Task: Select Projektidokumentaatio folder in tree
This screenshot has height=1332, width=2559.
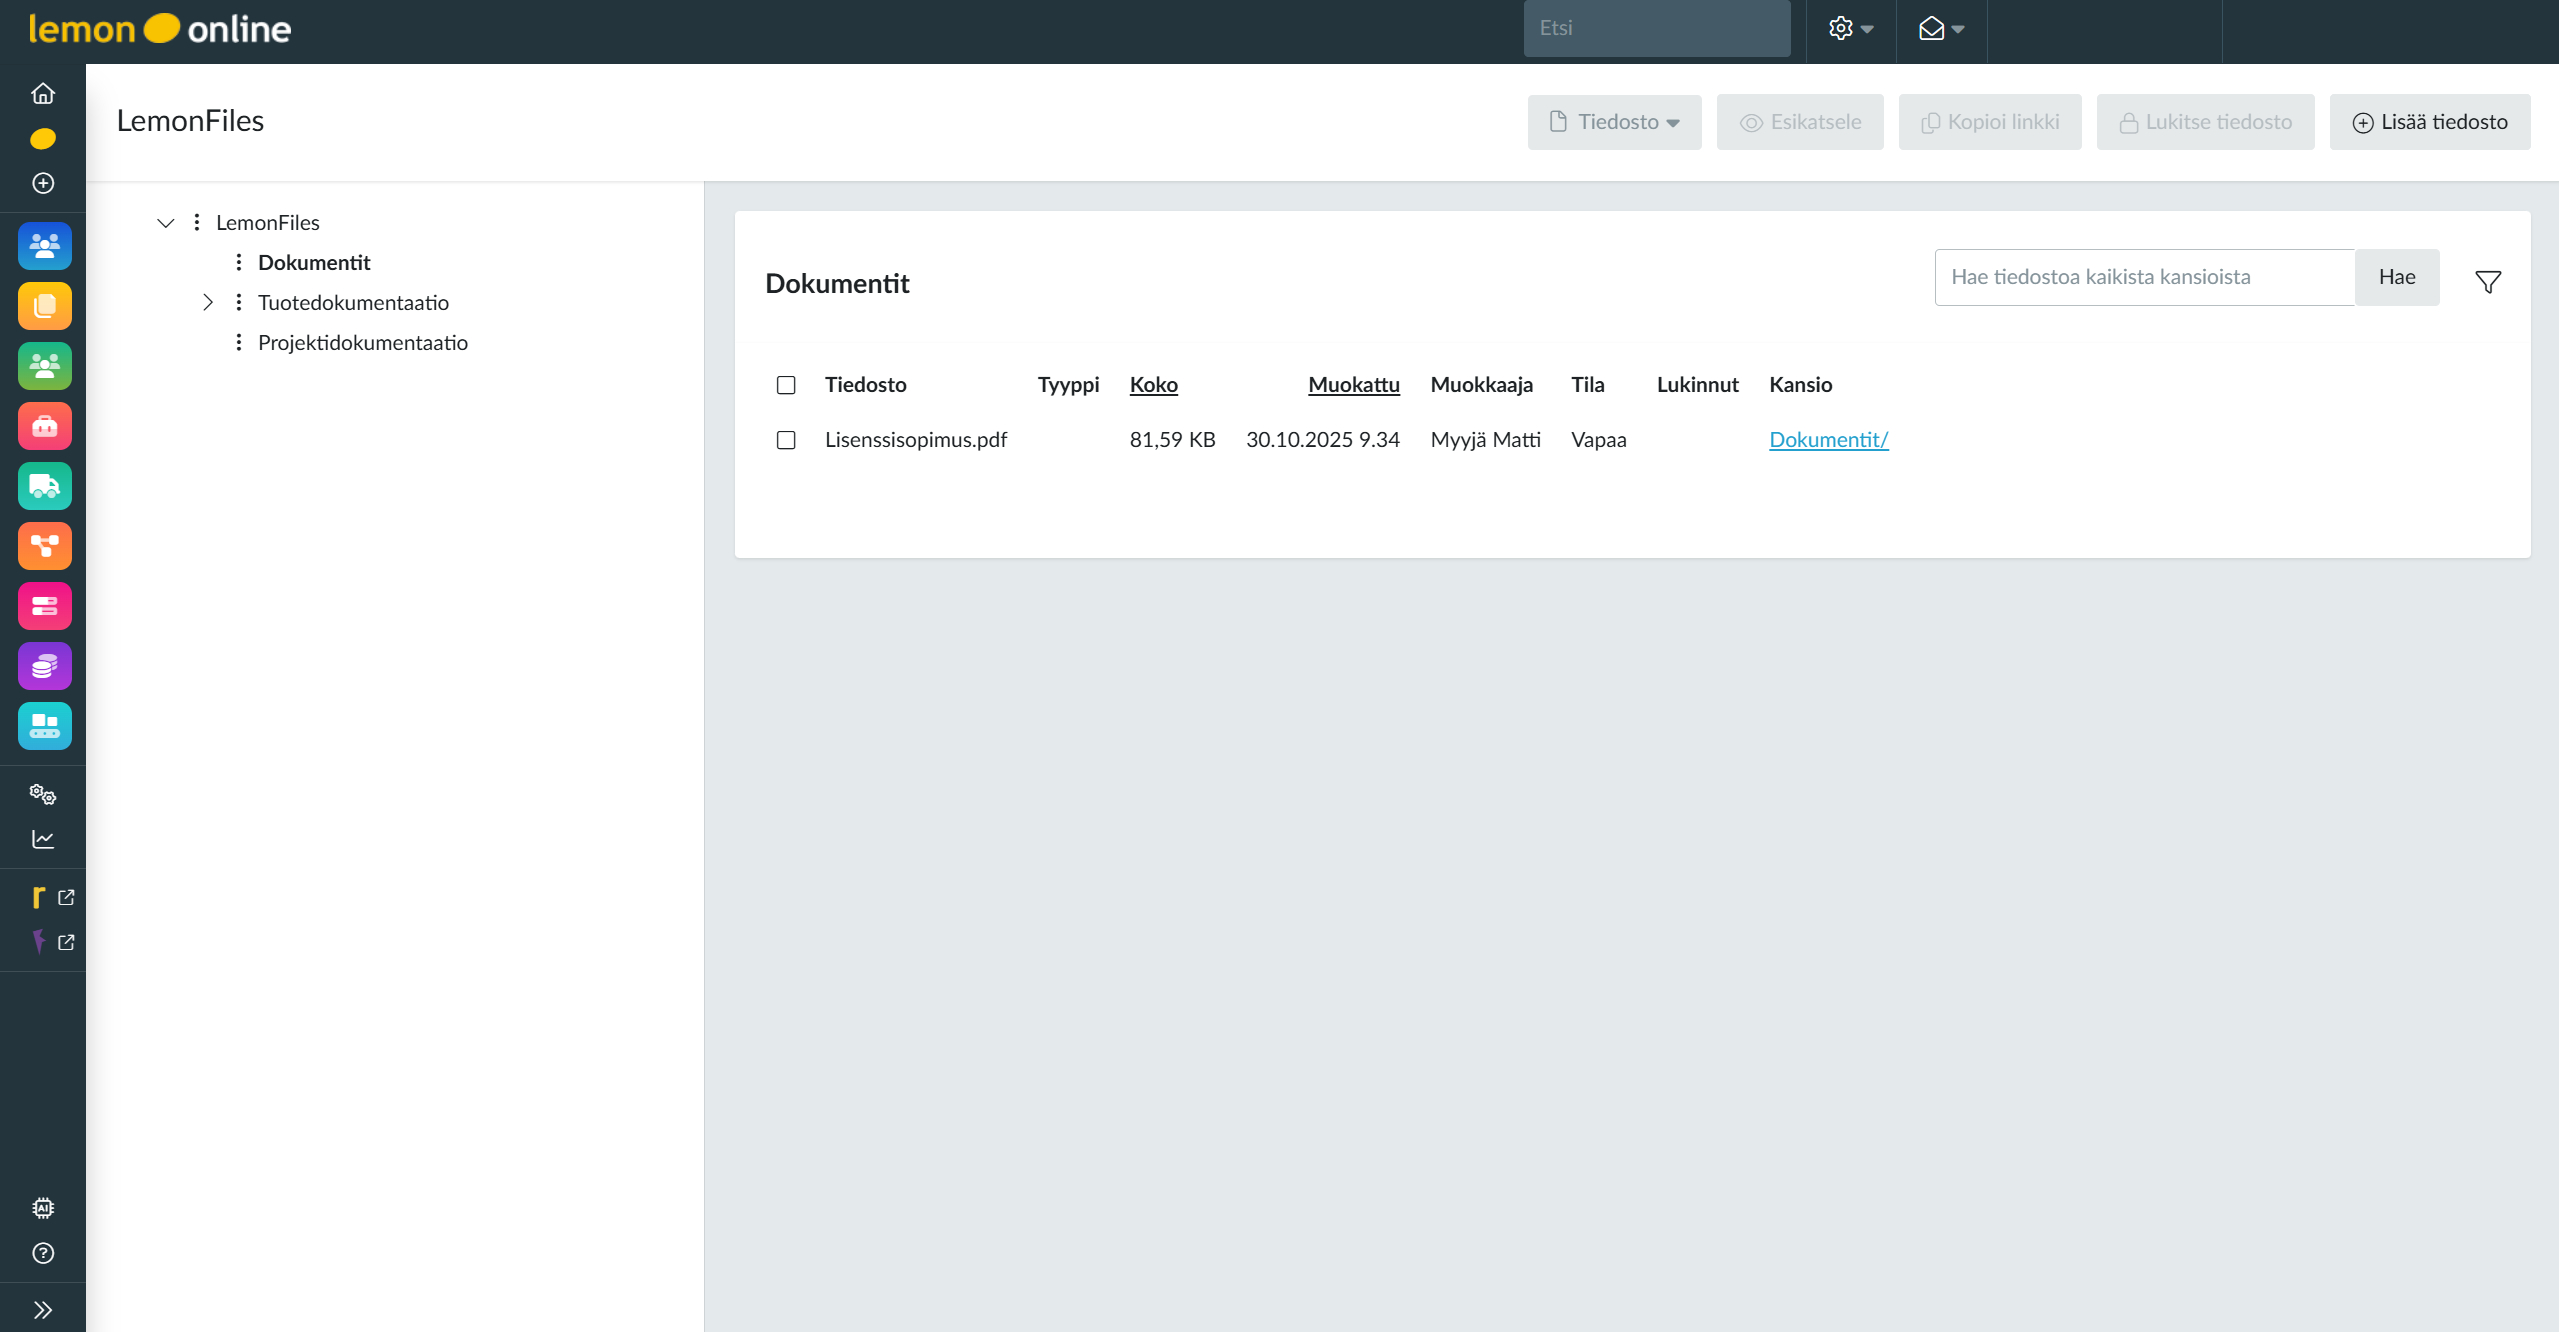Action: tap(362, 343)
